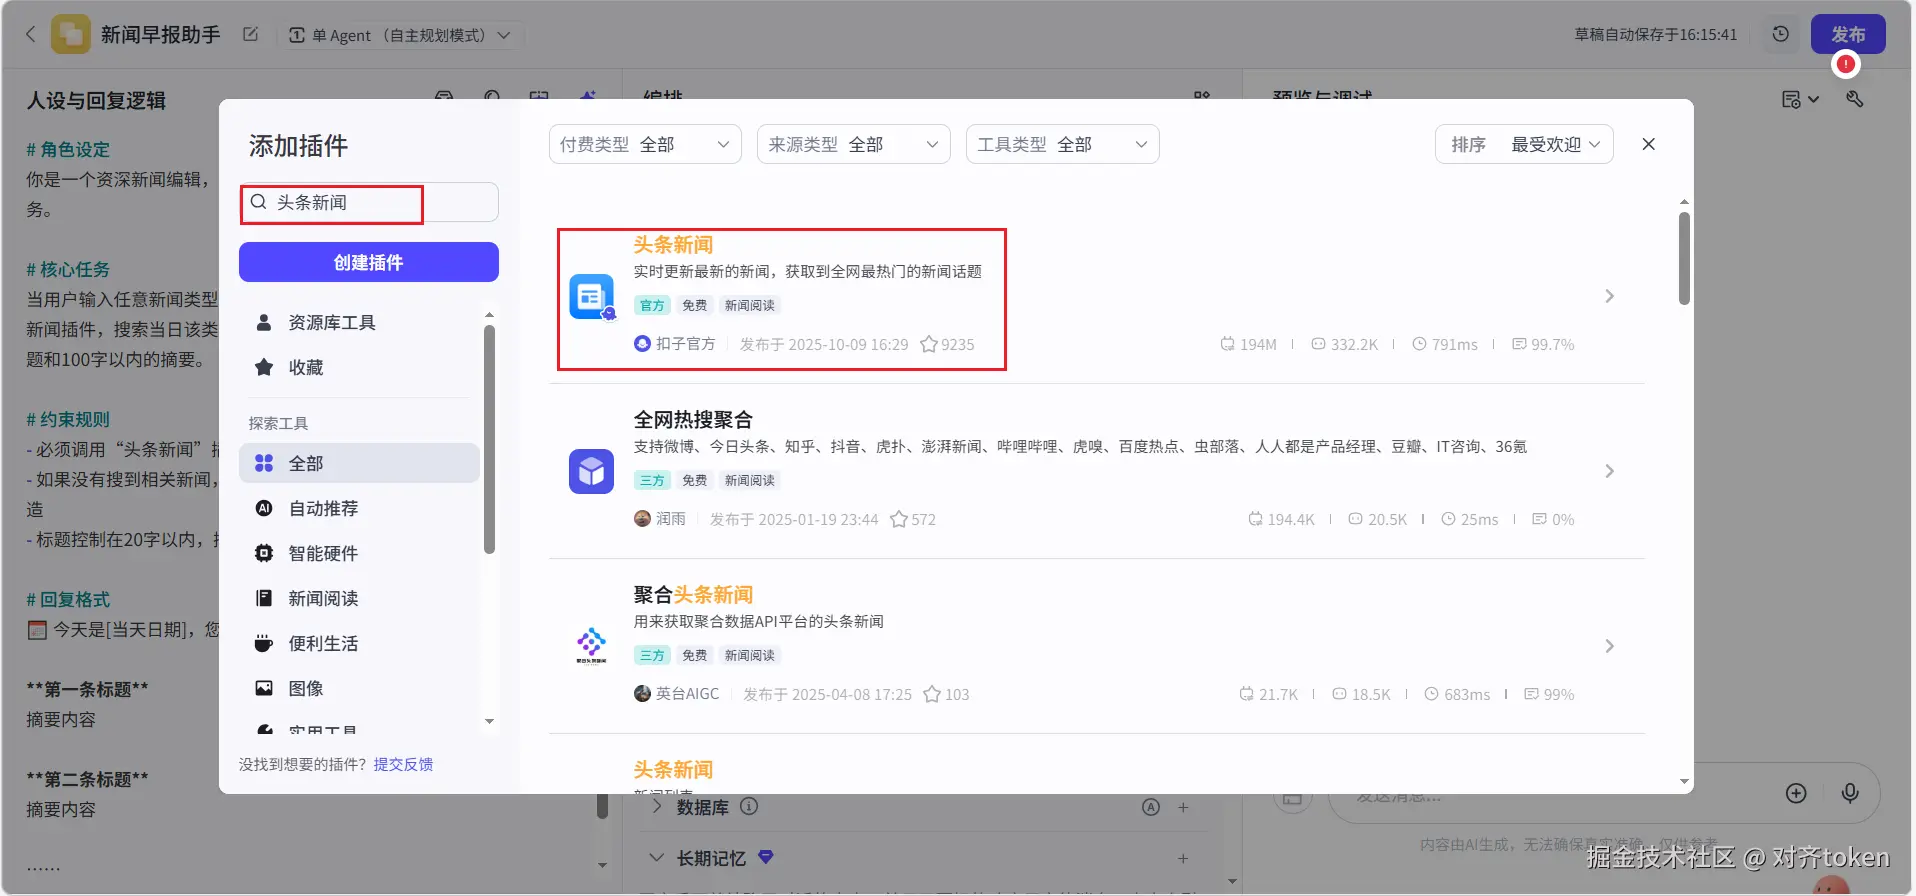
Task: Expand the first 头条新闻 plugin row chevron
Action: click(1609, 296)
